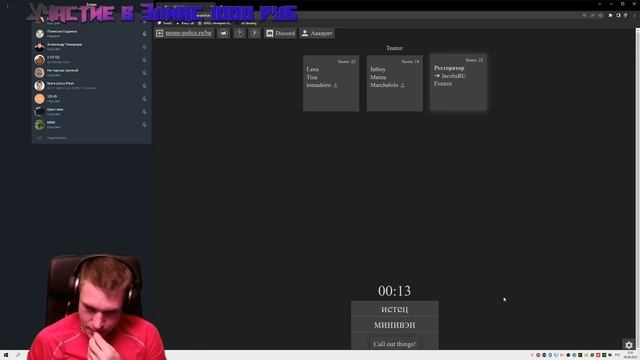Click player 'Marchelolo' in second team

tap(384, 85)
